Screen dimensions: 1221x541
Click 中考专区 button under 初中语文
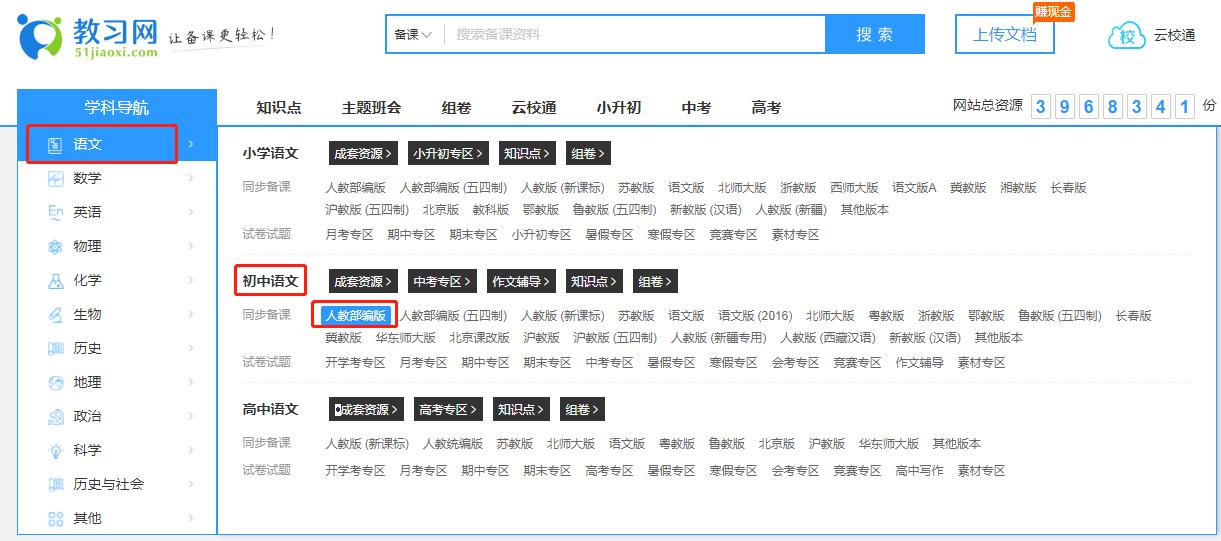tap(443, 282)
